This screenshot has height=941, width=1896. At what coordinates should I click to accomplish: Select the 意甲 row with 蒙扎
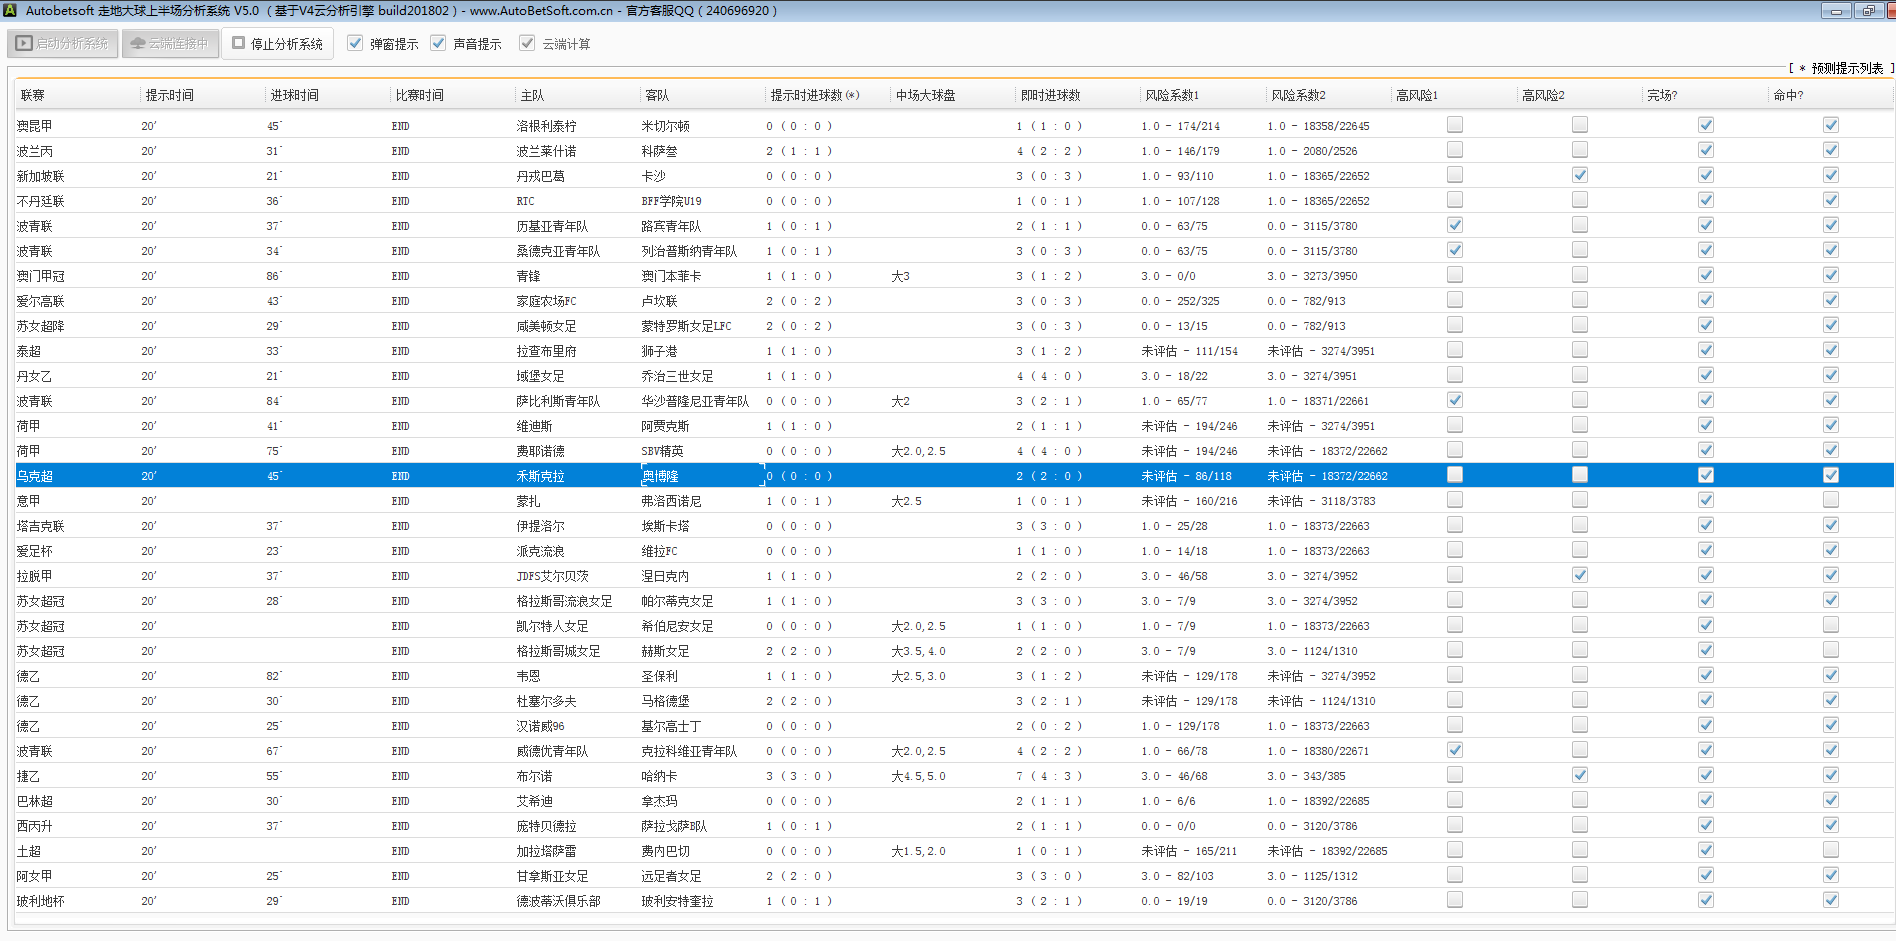[528, 501]
